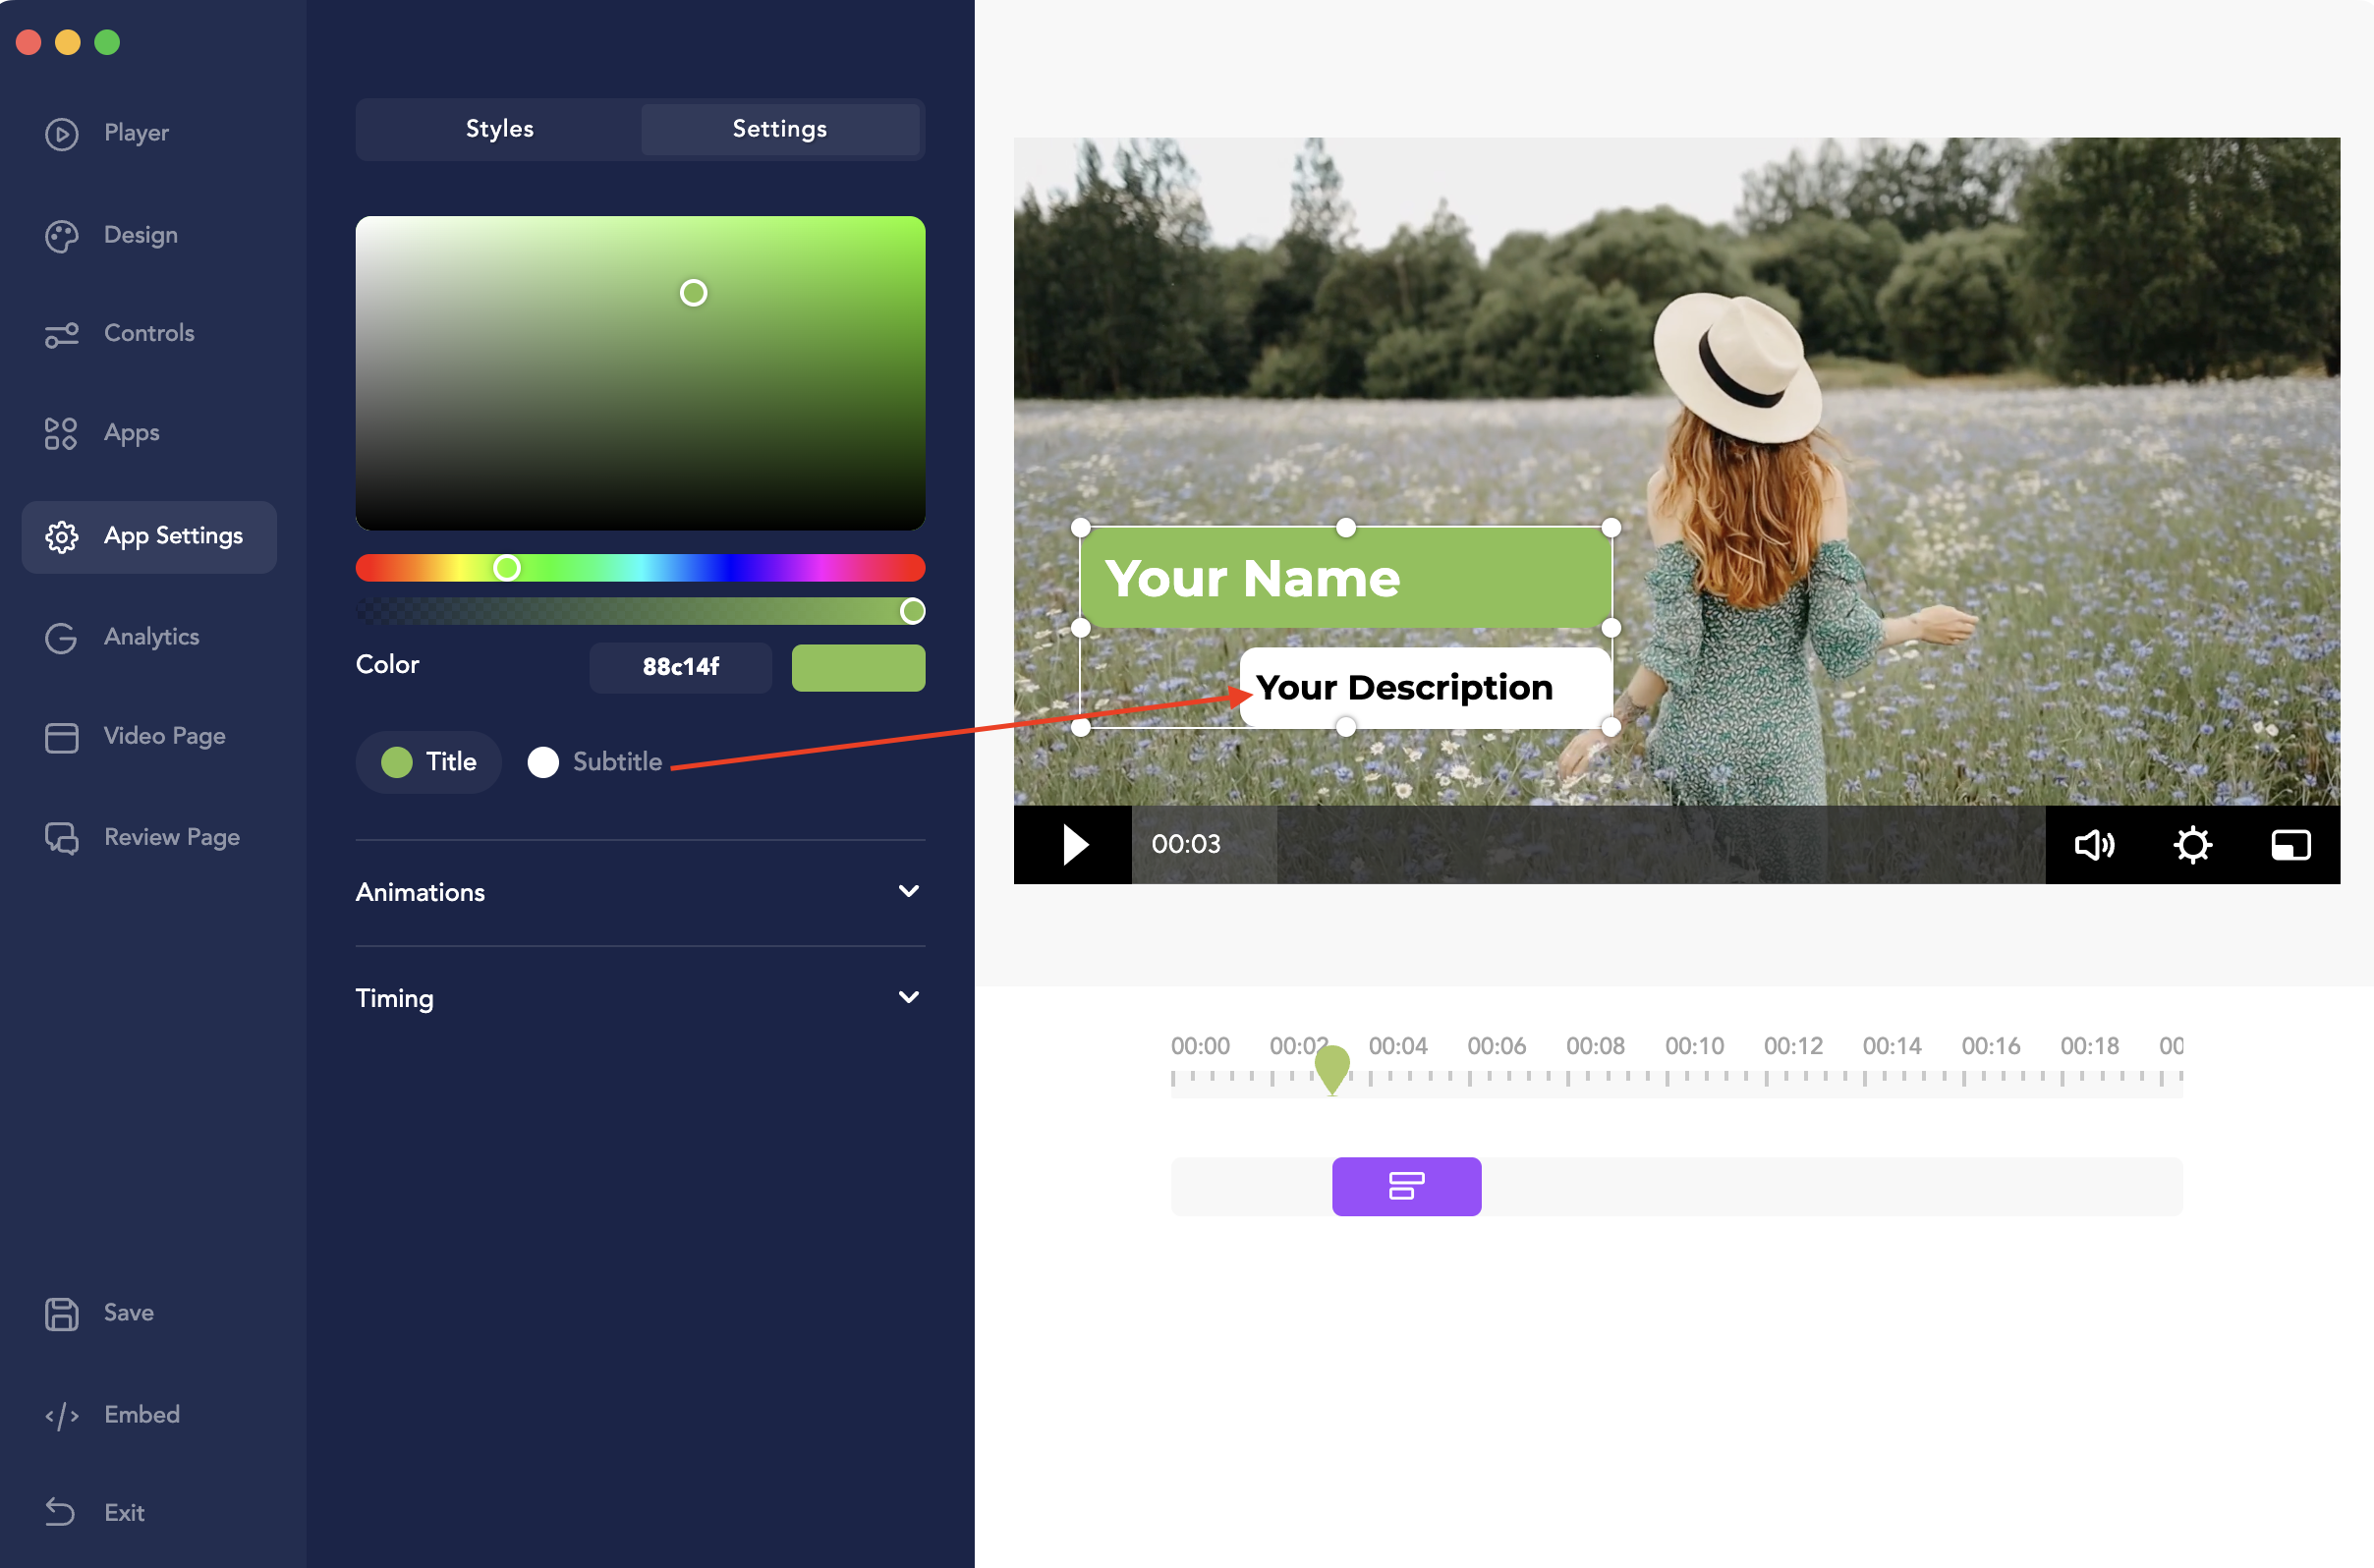Screen dimensions: 2374x1568
Task: Open the Review Page icon
Action: [61, 838]
